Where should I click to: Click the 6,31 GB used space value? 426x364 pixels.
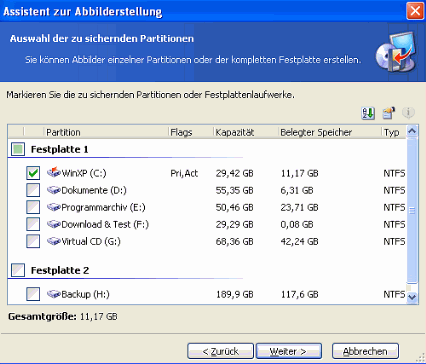pos(297,190)
